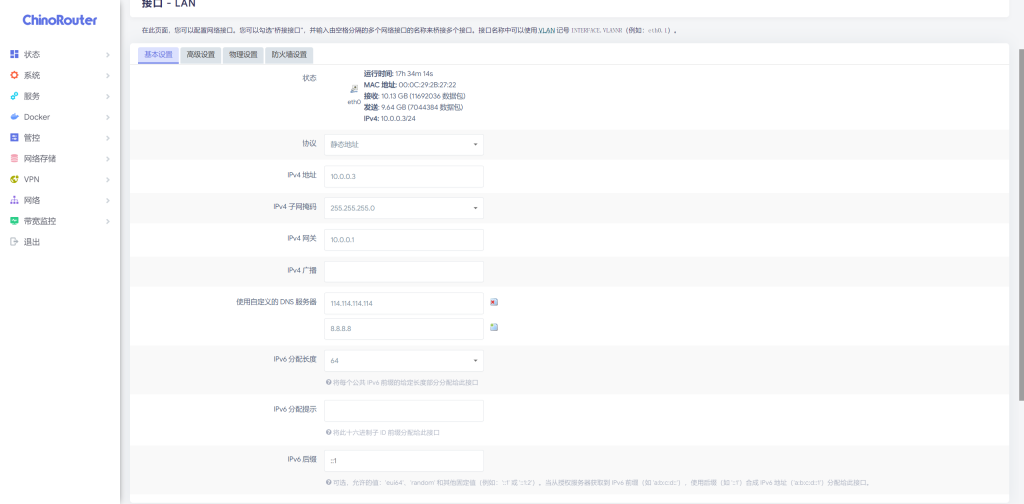The image size is (1024, 504).
Task: Expand the 带宽监控 menu chevron
Action: click(108, 222)
